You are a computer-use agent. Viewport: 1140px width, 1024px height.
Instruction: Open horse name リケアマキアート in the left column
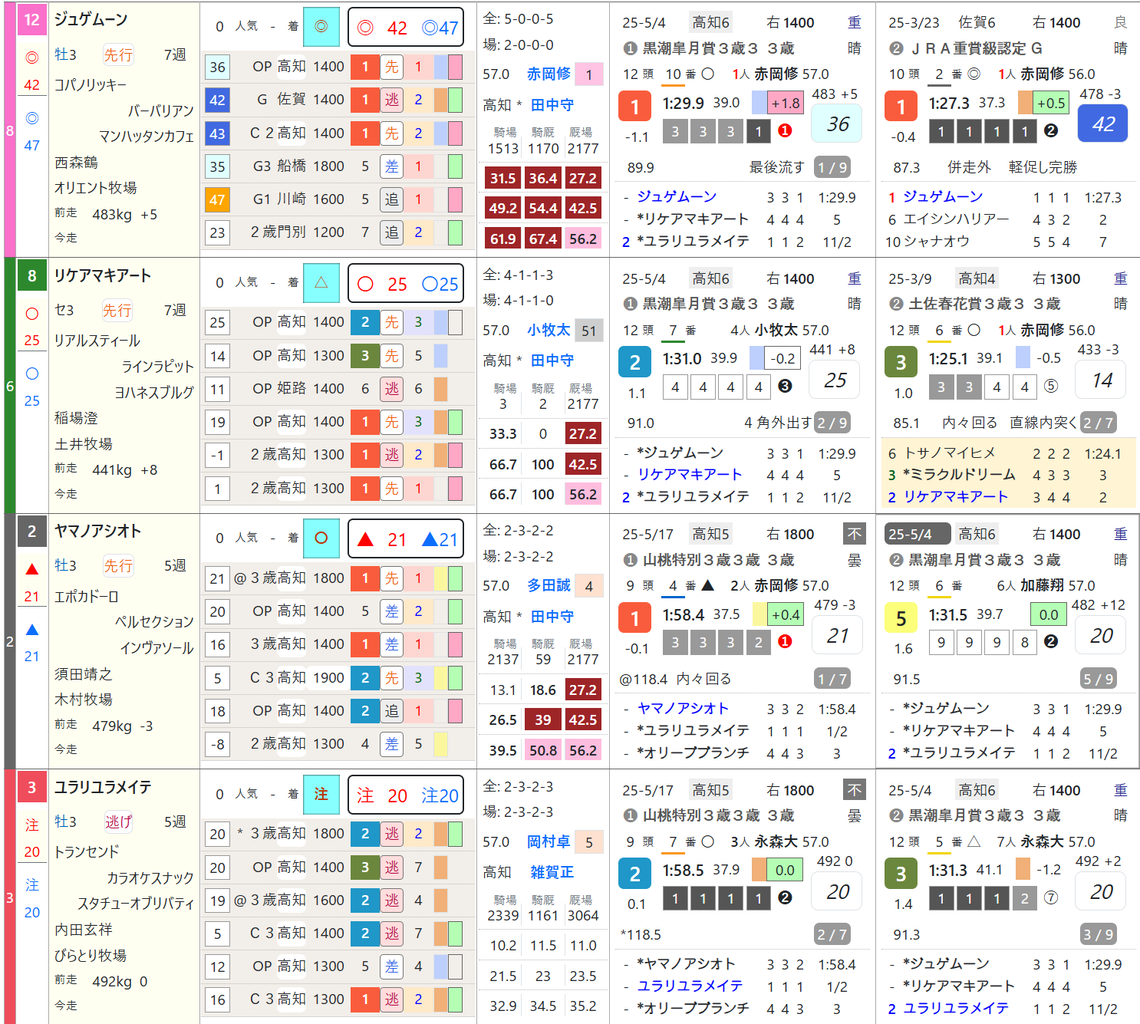point(103,276)
